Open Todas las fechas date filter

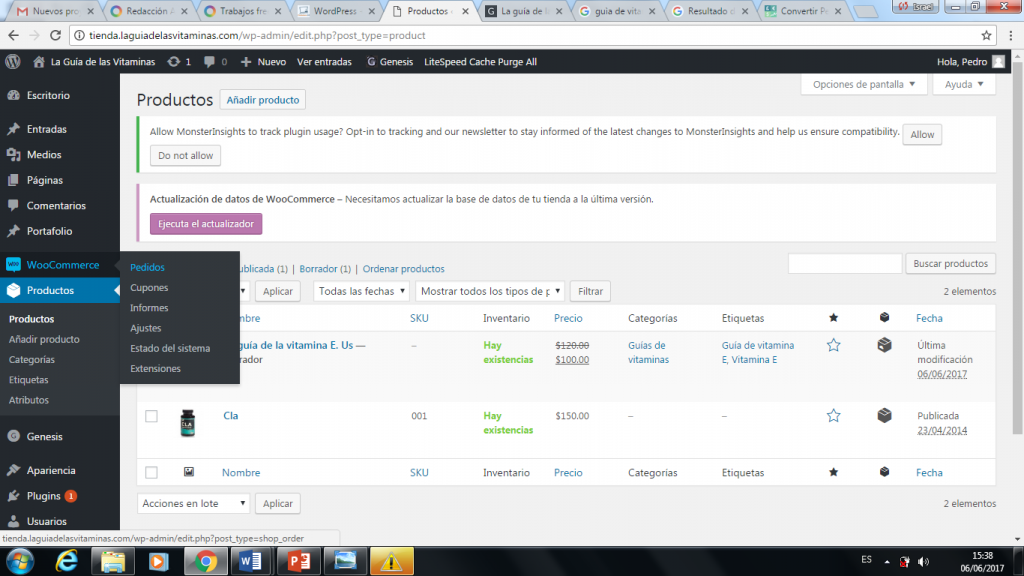pyautogui.click(x=361, y=291)
